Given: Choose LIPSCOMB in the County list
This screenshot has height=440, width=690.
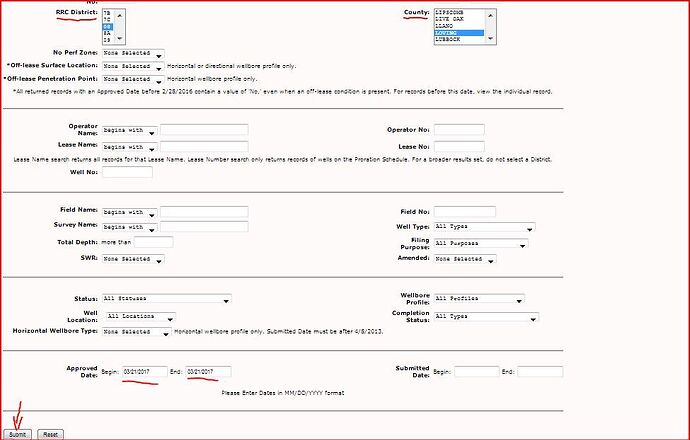Looking at the screenshot, I should point(459,13).
